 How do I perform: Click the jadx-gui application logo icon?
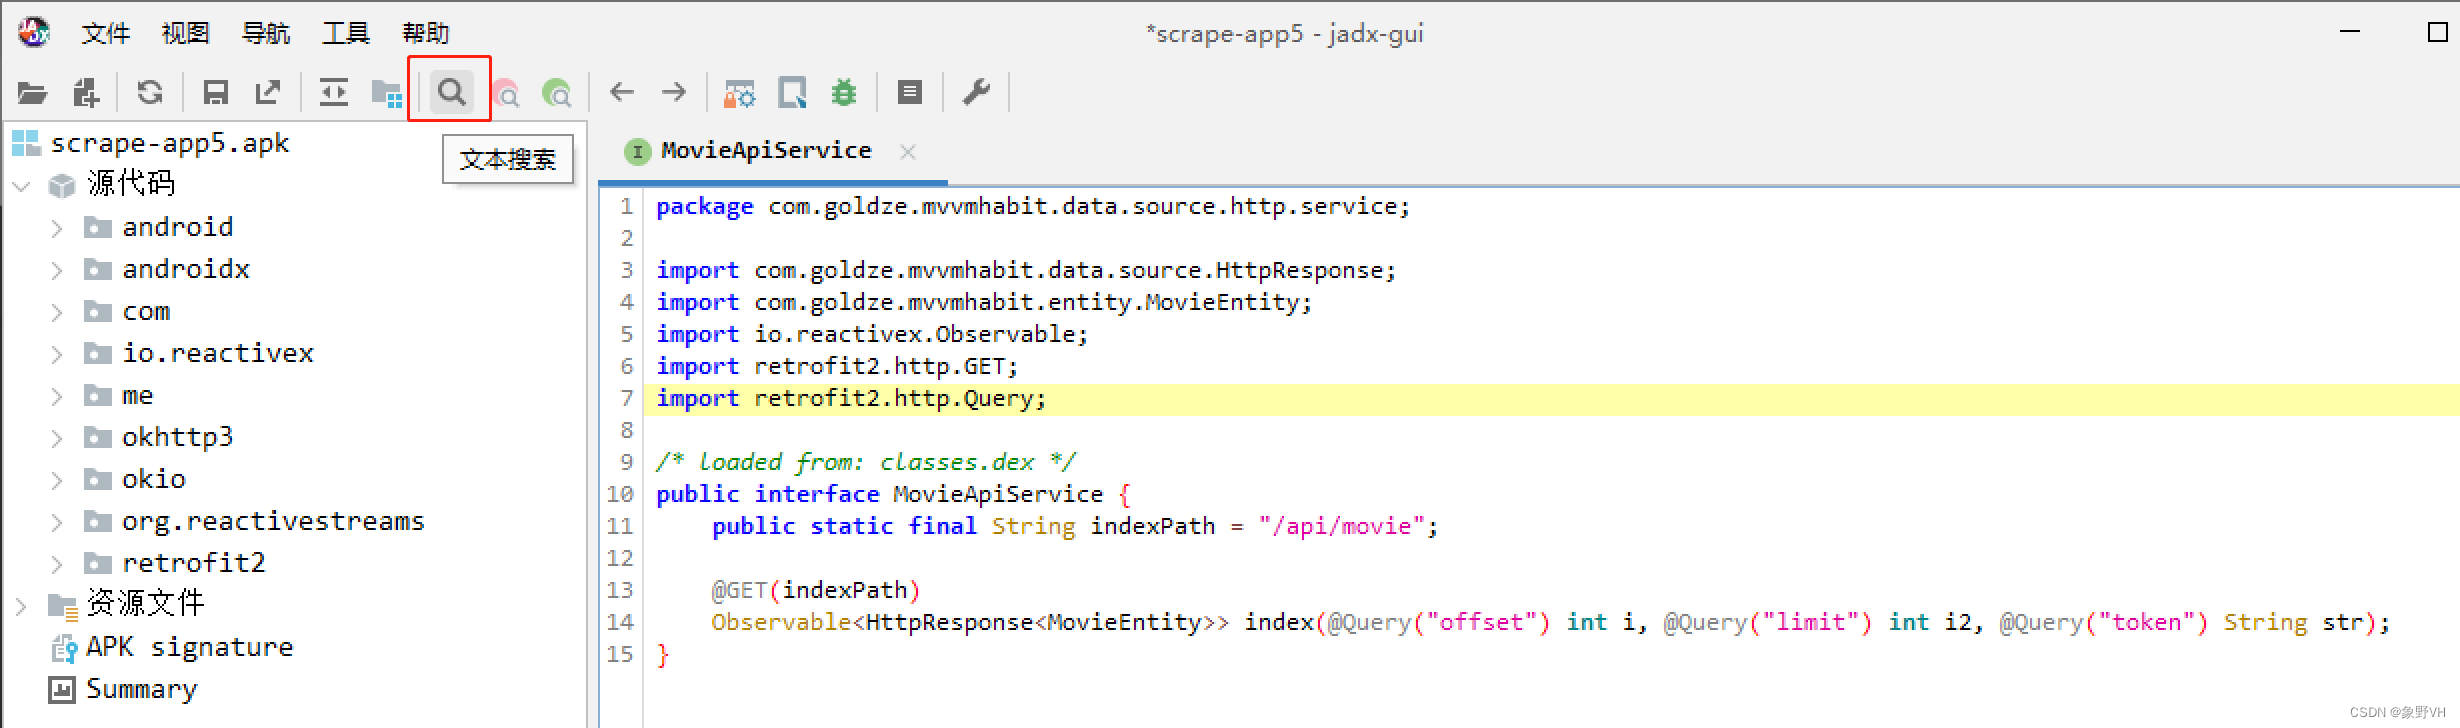click(x=33, y=32)
